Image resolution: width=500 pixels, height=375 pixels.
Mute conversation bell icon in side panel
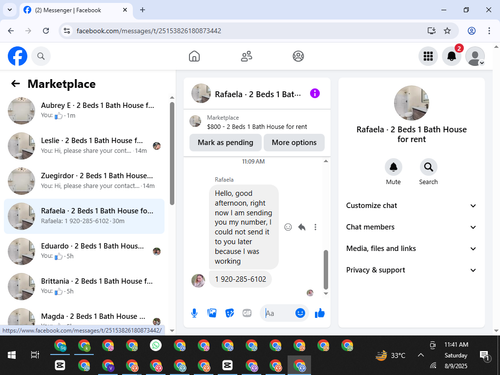tap(393, 167)
